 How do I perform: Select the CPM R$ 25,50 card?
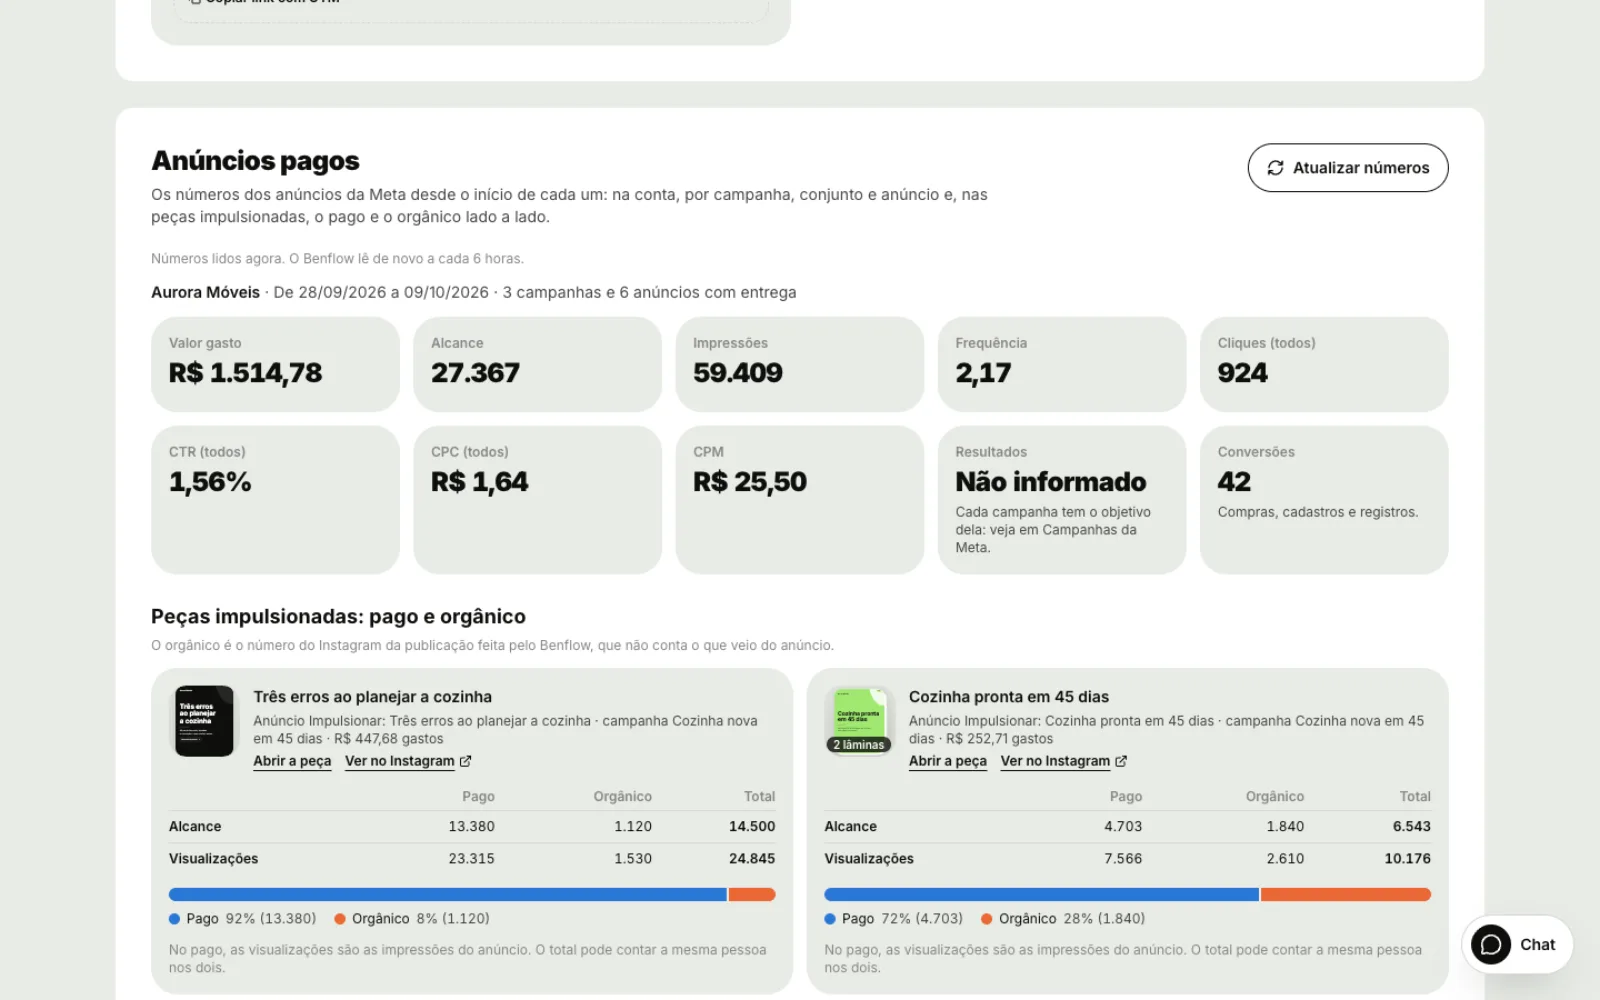pyautogui.click(x=799, y=500)
